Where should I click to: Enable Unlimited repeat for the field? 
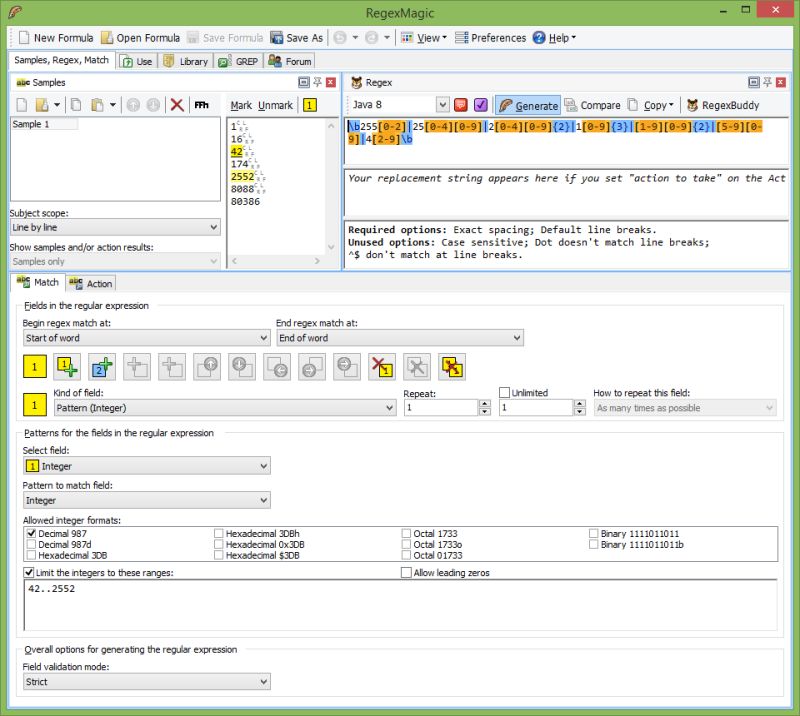505,394
